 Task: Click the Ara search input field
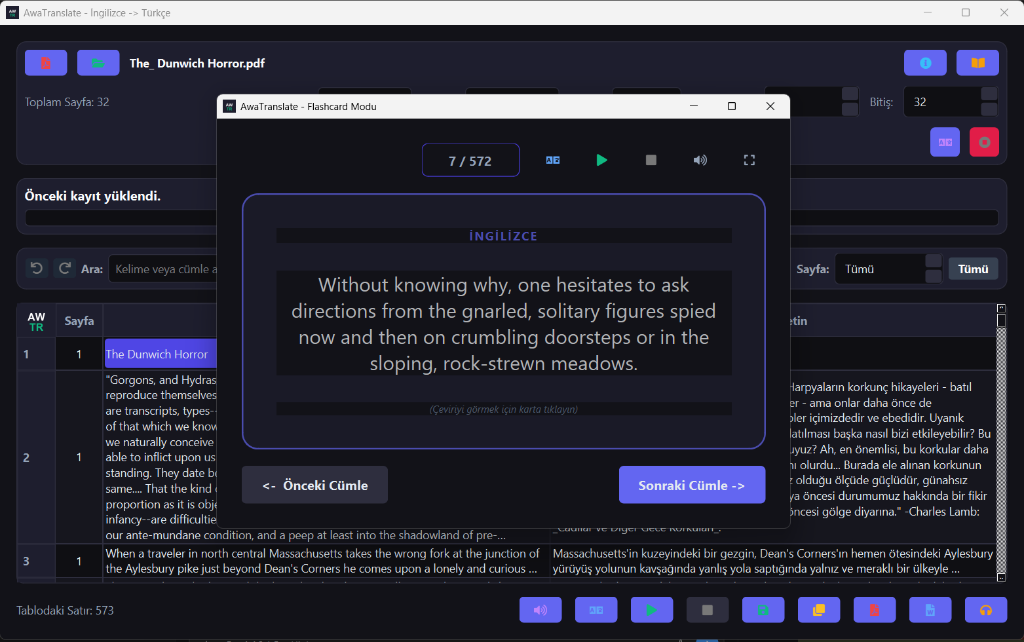point(163,269)
